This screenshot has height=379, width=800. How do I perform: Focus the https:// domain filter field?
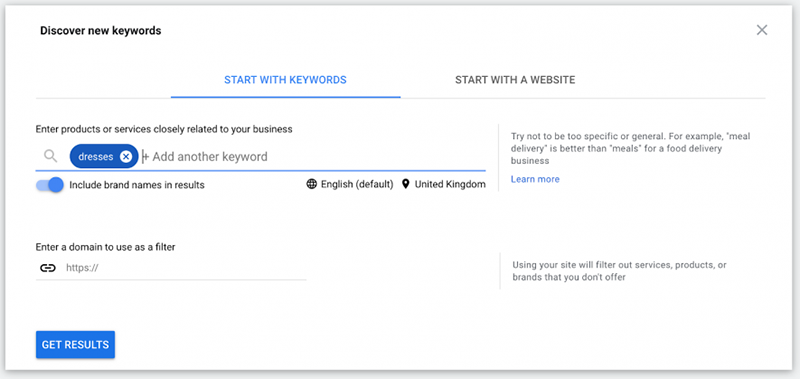point(186,268)
